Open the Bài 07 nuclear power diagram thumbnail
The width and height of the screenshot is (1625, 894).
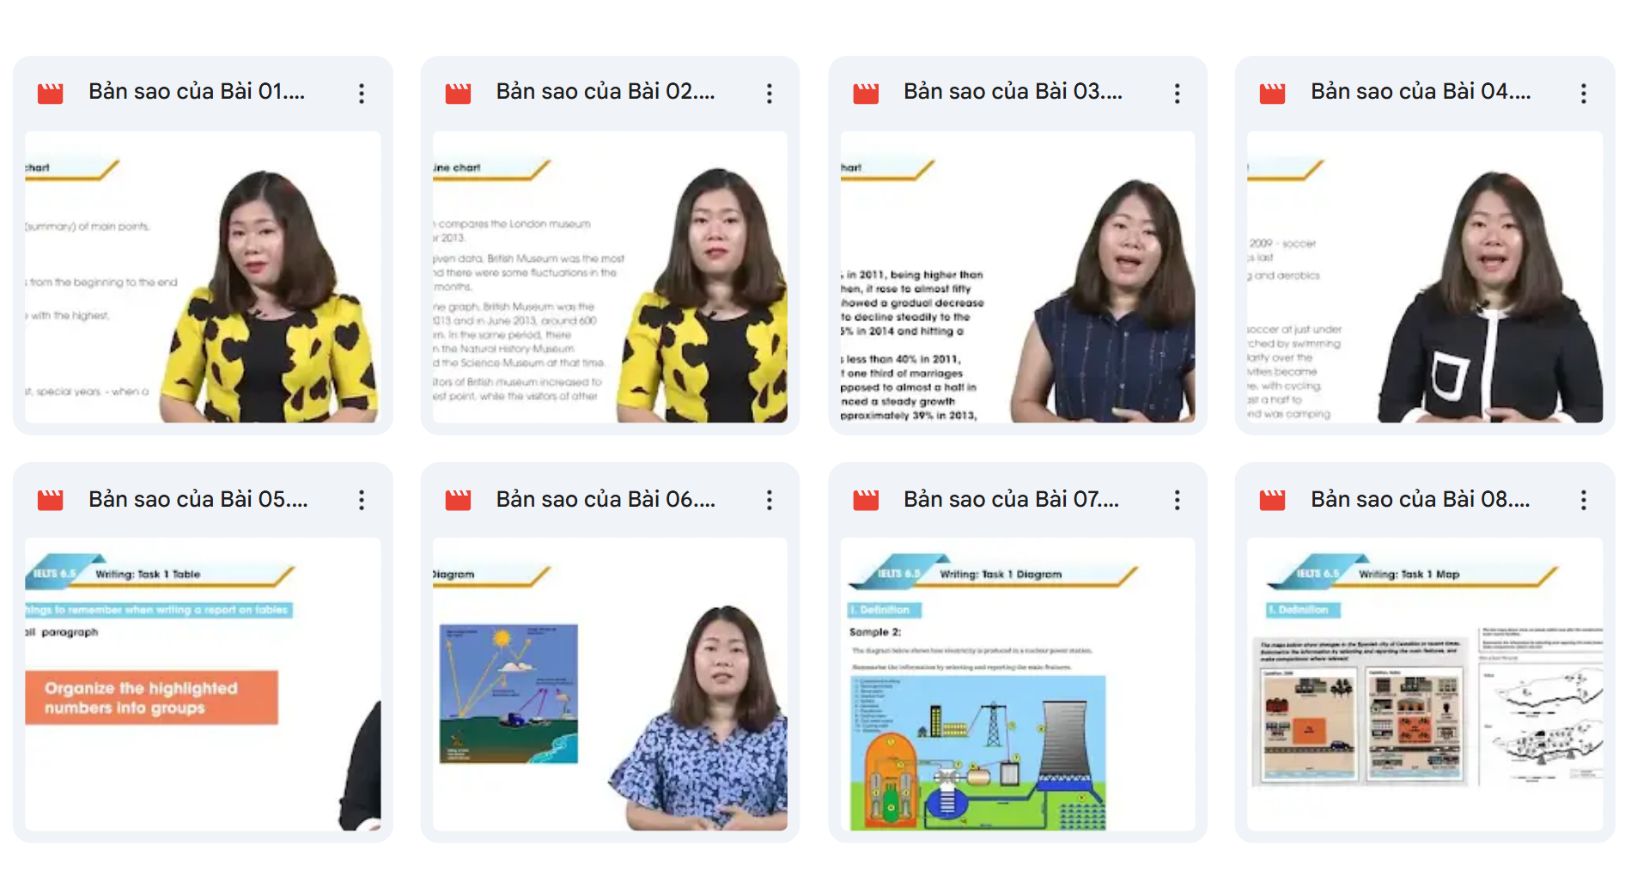tap(1018, 684)
